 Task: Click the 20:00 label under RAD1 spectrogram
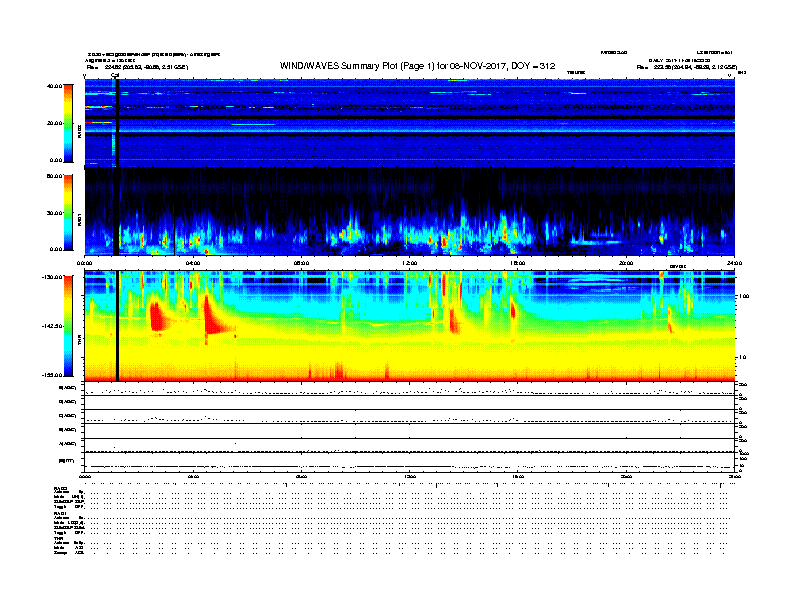point(626,263)
